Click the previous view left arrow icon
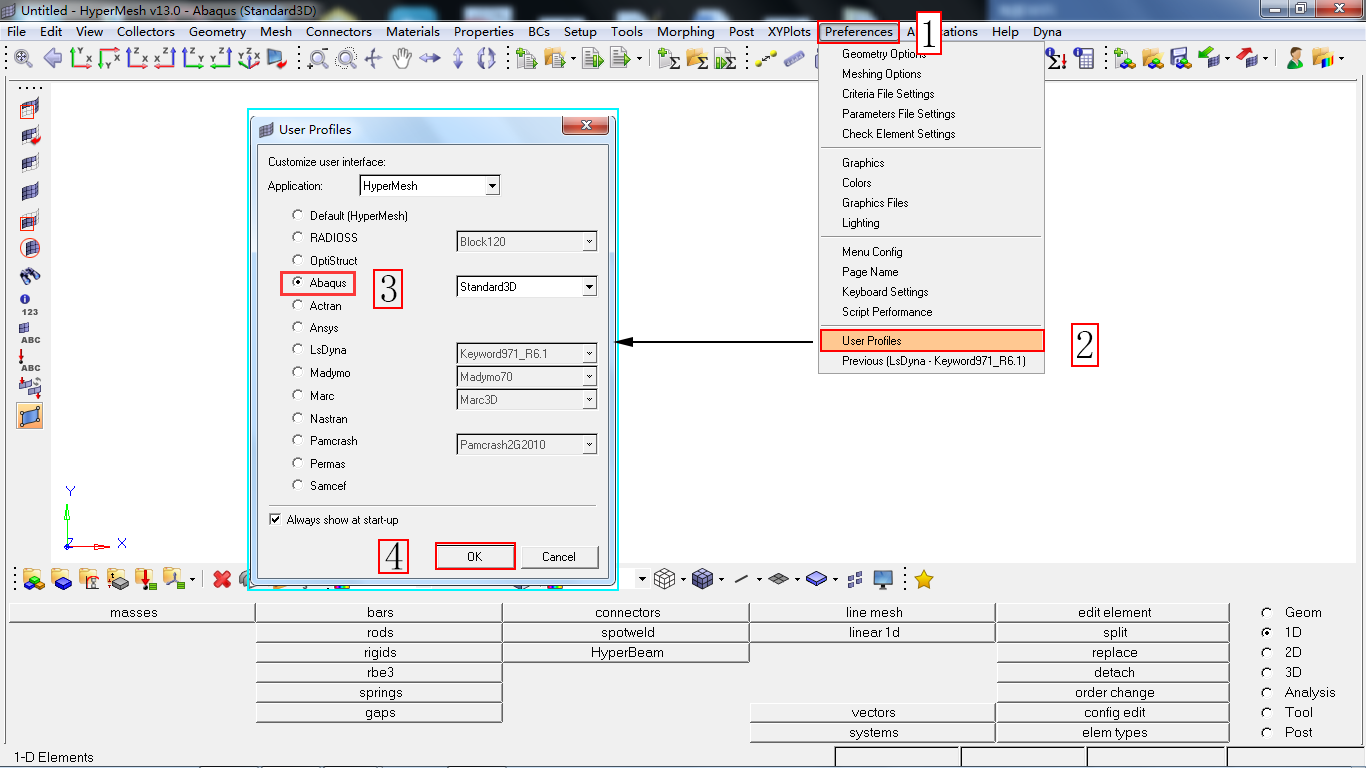1366x768 pixels. (x=52, y=59)
